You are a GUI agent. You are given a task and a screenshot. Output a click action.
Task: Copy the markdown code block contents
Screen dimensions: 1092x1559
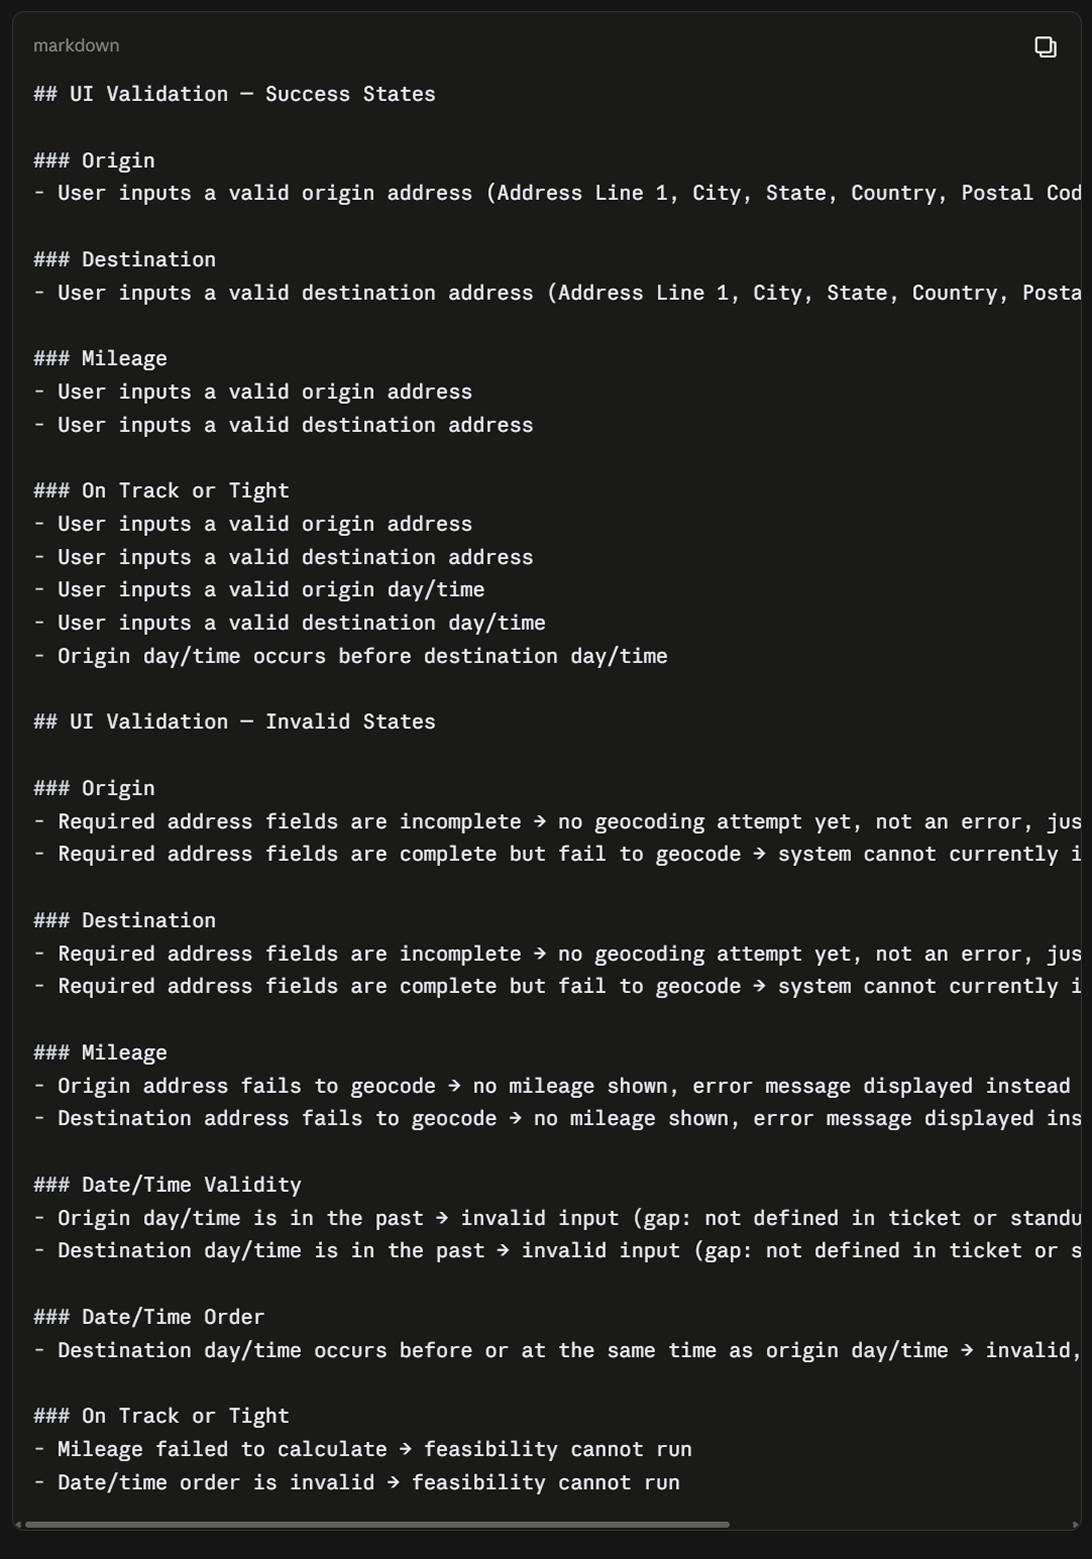[x=1045, y=47]
